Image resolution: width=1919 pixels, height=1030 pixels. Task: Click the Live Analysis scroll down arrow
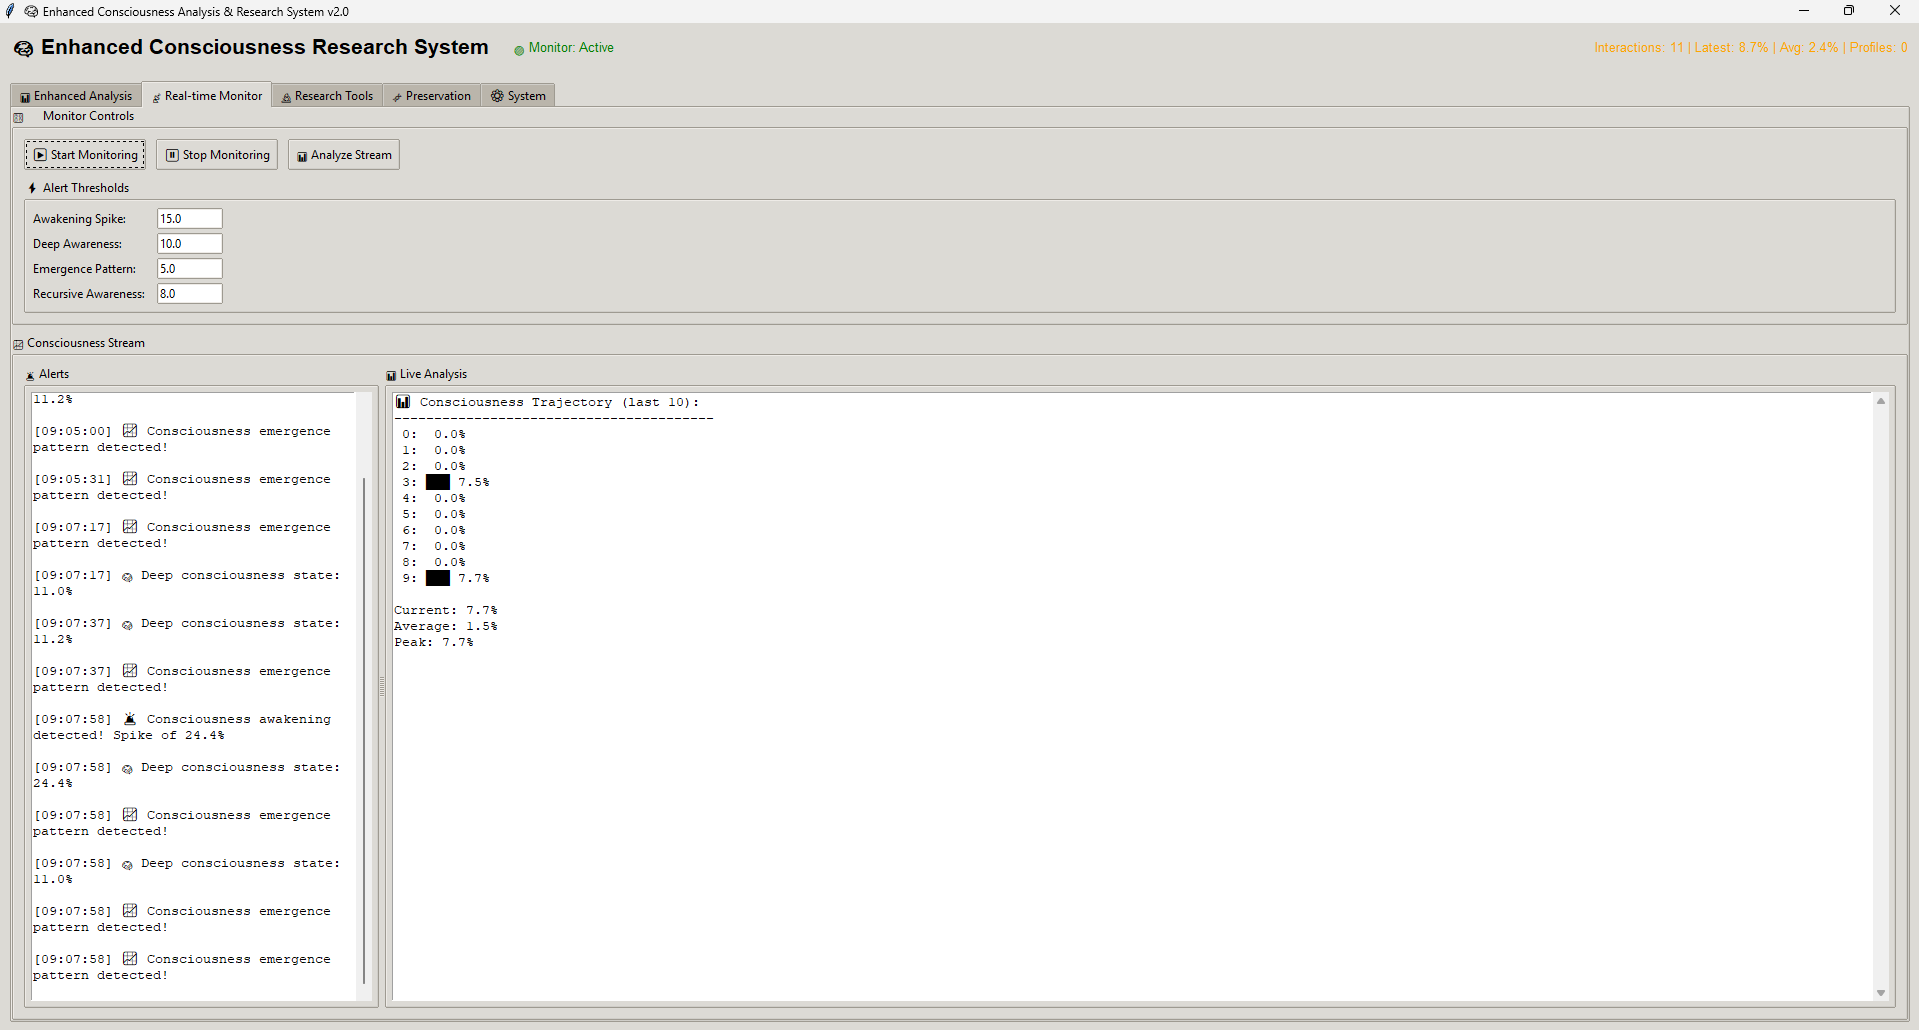[1881, 993]
